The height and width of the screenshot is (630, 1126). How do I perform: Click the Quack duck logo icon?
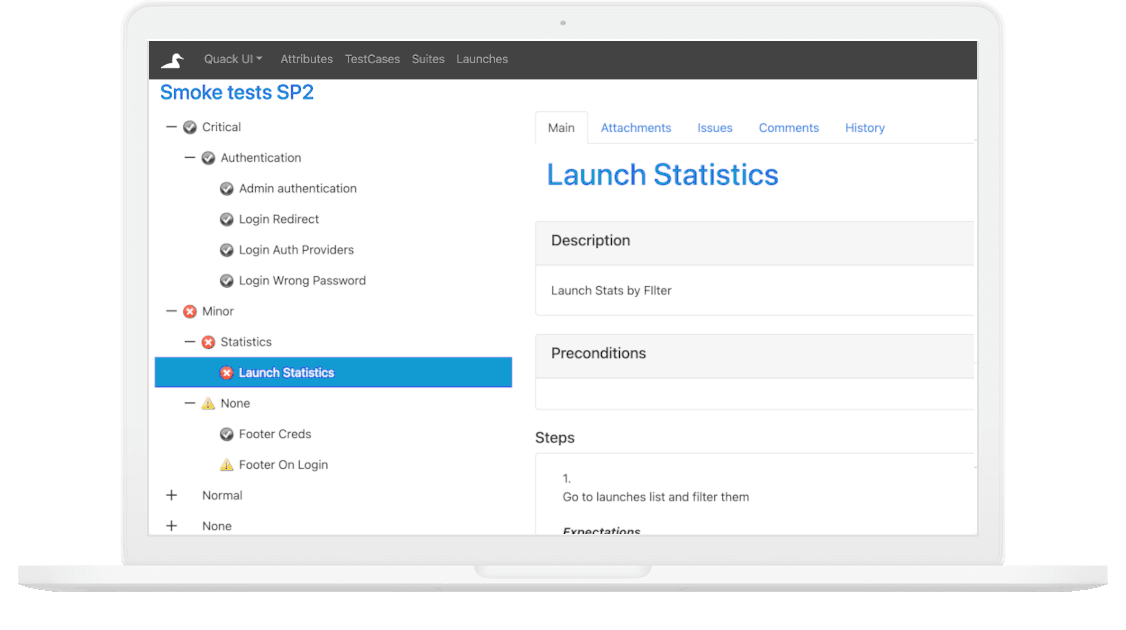[x=172, y=60]
